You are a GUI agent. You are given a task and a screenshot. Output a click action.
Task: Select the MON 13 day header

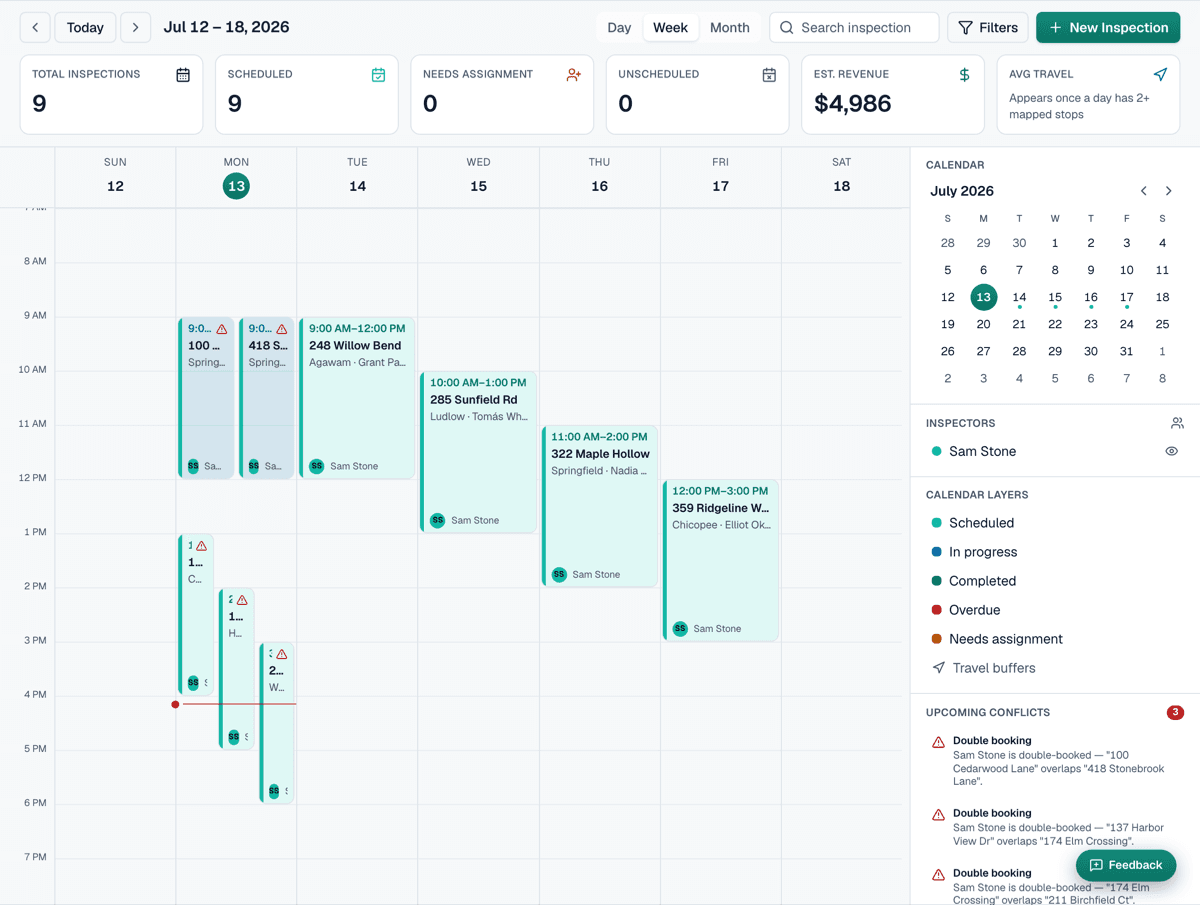click(x=236, y=177)
